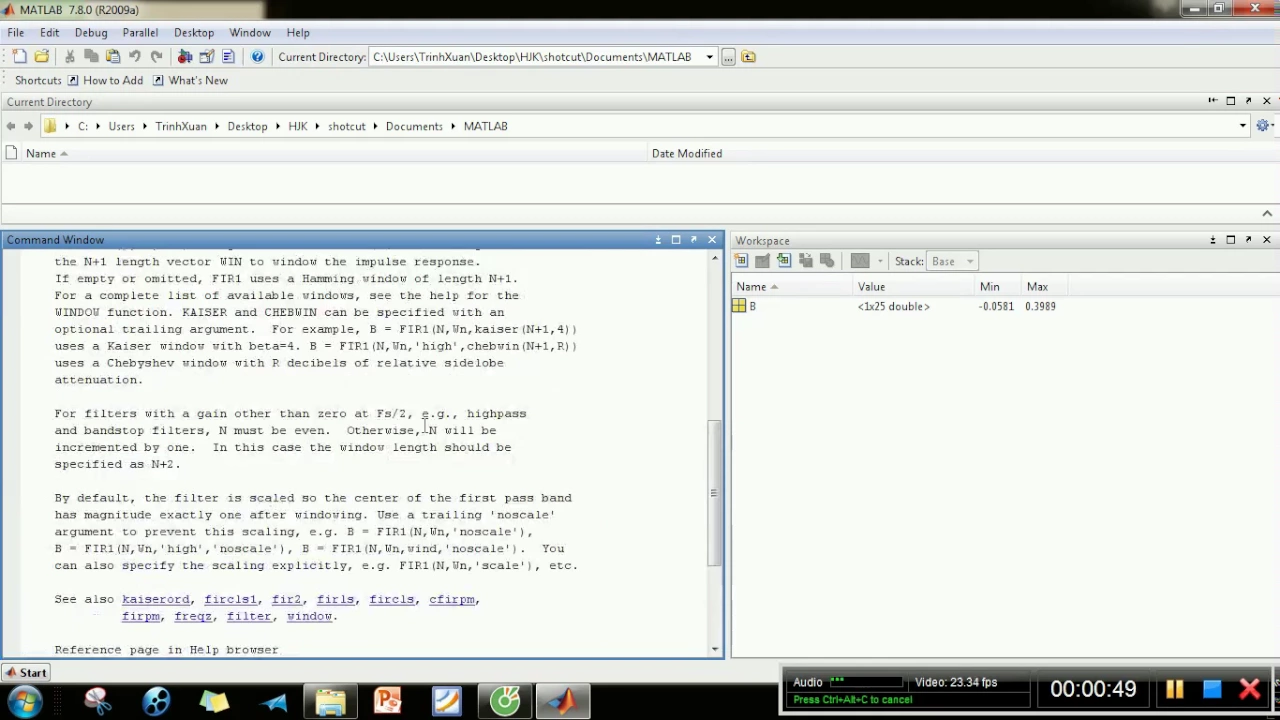The height and width of the screenshot is (720, 1280).
Task: Browse for folder ellipsis button
Action: pyautogui.click(x=728, y=57)
